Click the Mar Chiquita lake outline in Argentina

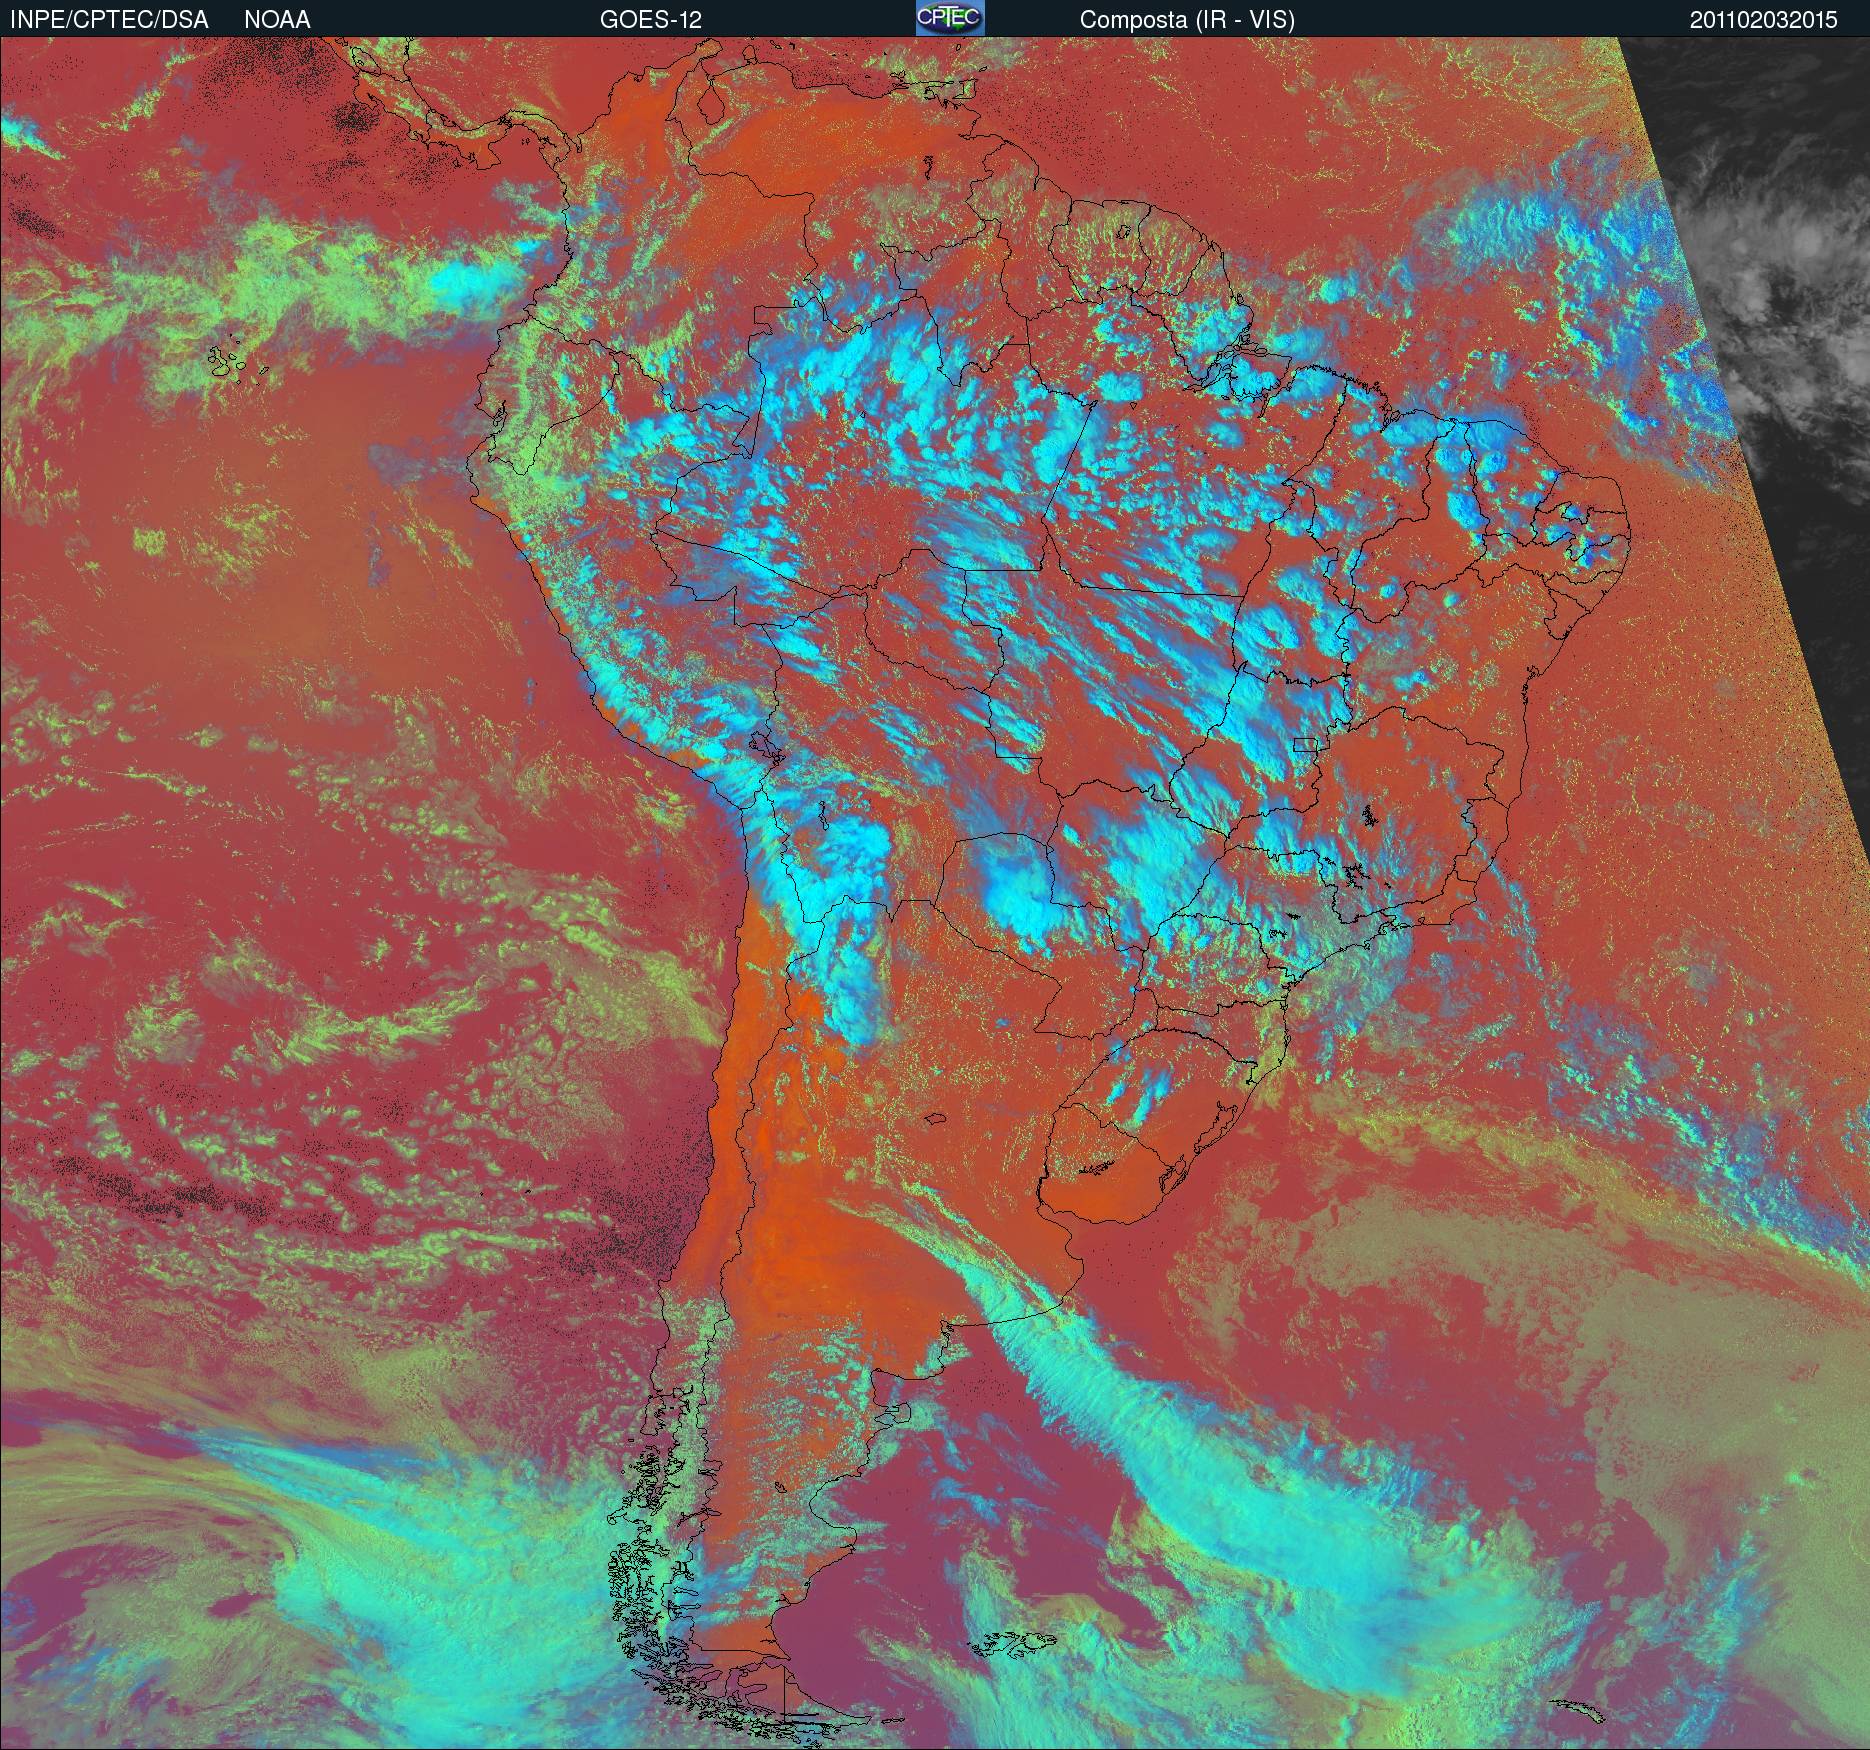click(936, 1119)
